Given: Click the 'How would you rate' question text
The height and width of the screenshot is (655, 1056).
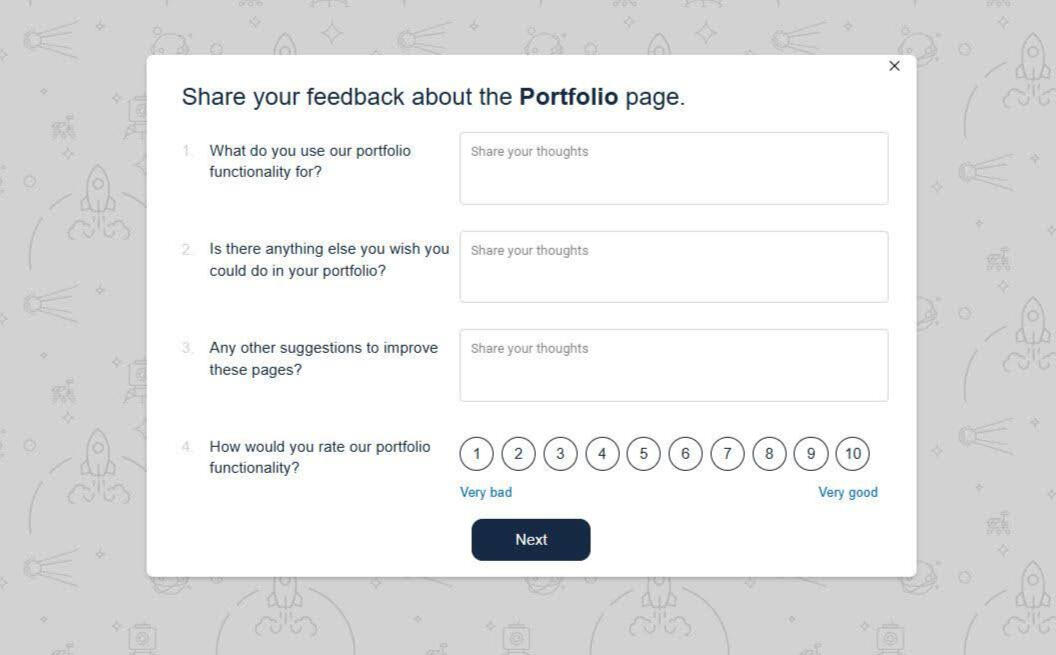Looking at the screenshot, I should (319, 457).
